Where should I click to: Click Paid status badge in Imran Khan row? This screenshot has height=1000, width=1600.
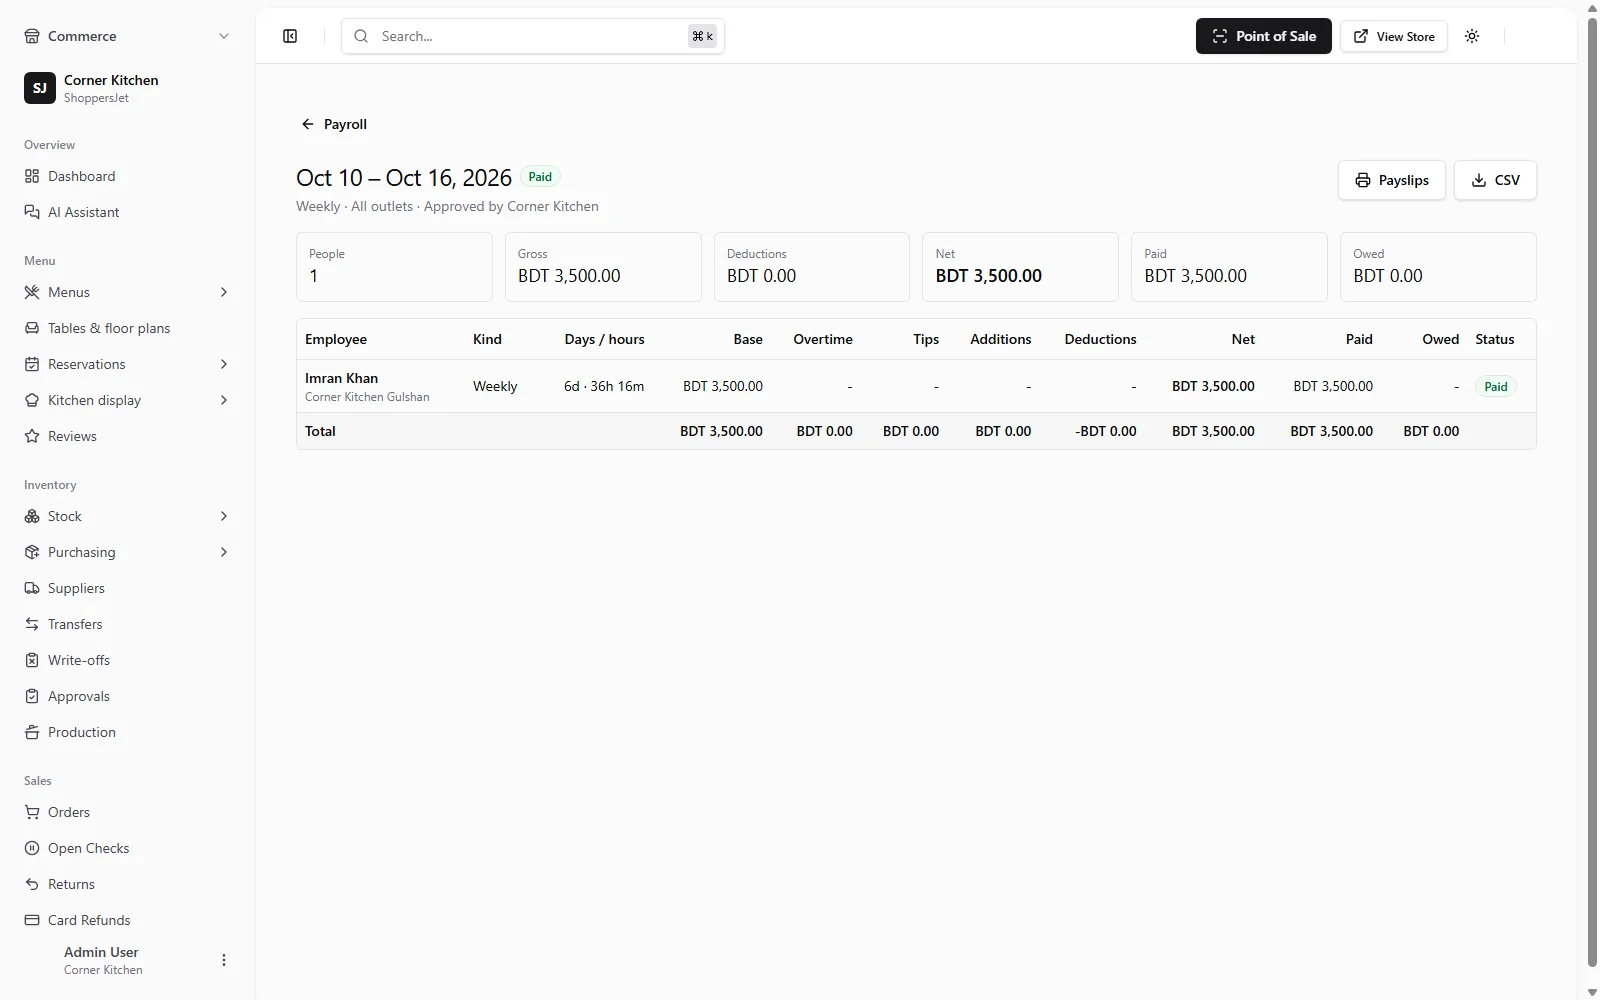tap(1495, 386)
